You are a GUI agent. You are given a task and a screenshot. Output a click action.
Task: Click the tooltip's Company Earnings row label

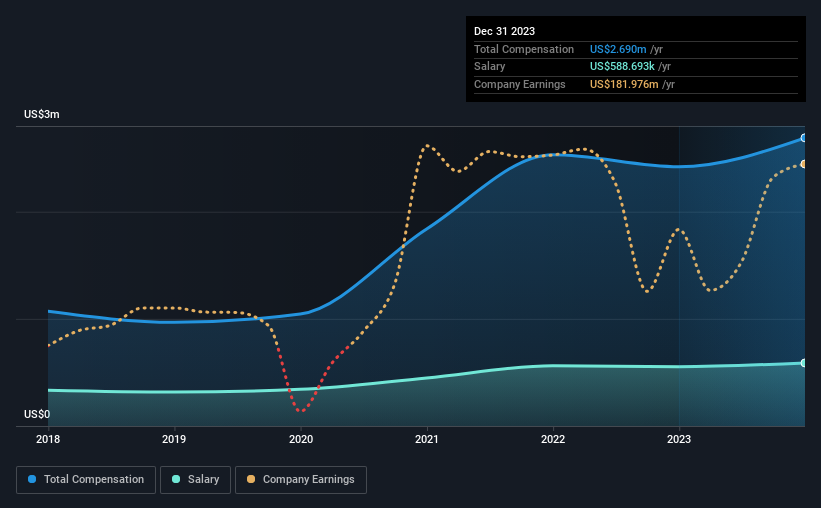(x=519, y=84)
